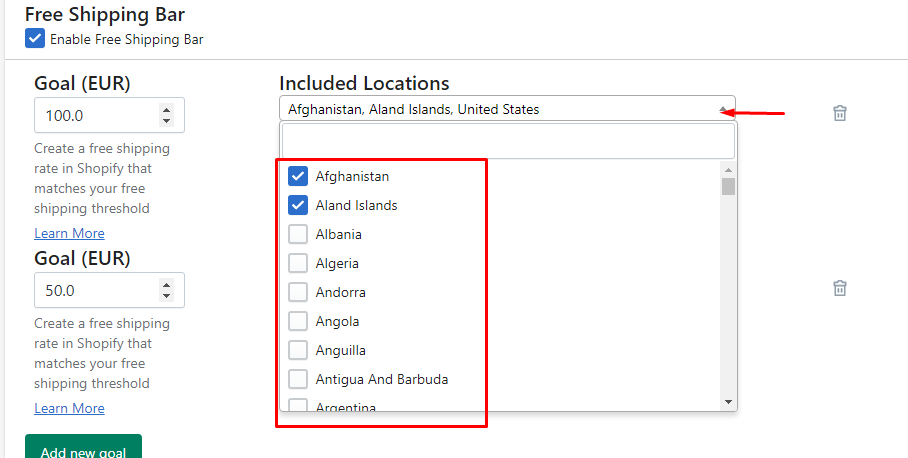Image resolution: width=908 pixels, height=458 pixels.
Task: Uncheck the Afghanistan checkbox
Action: point(298,176)
